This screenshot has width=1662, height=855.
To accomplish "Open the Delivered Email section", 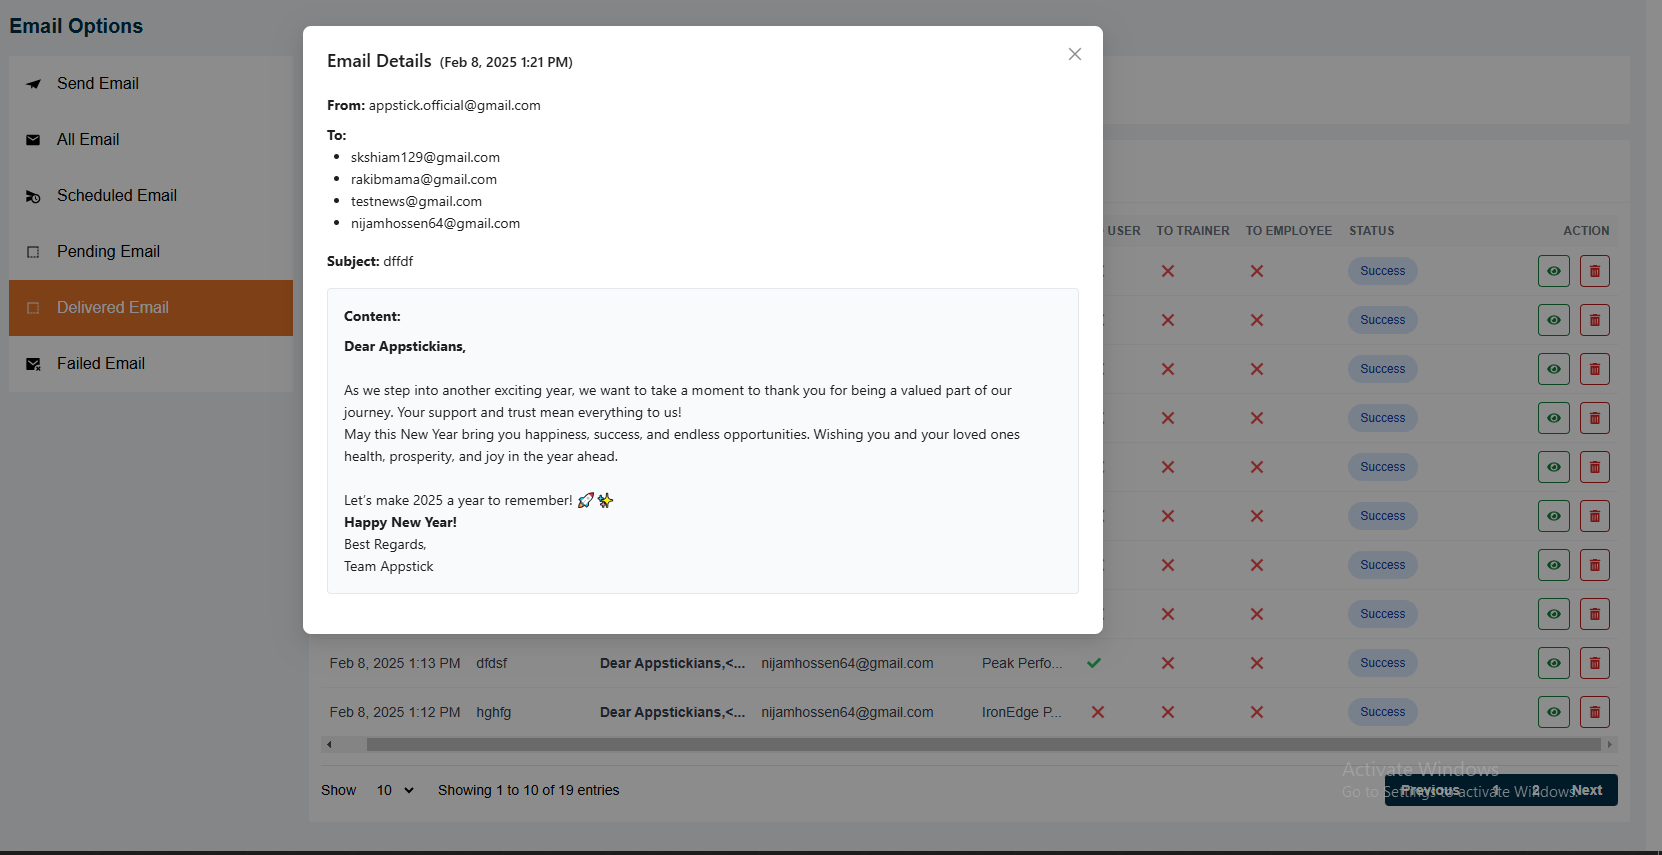I will pos(112,308).
